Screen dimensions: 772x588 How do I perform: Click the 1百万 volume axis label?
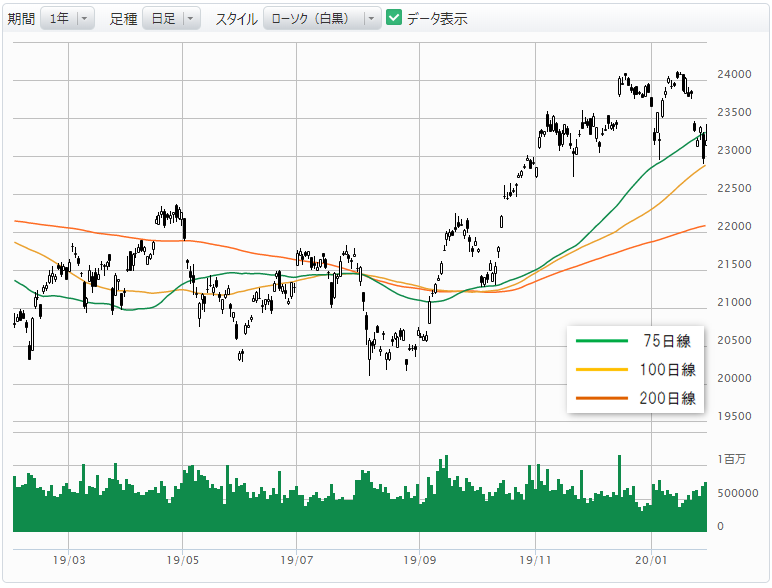click(x=731, y=459)
